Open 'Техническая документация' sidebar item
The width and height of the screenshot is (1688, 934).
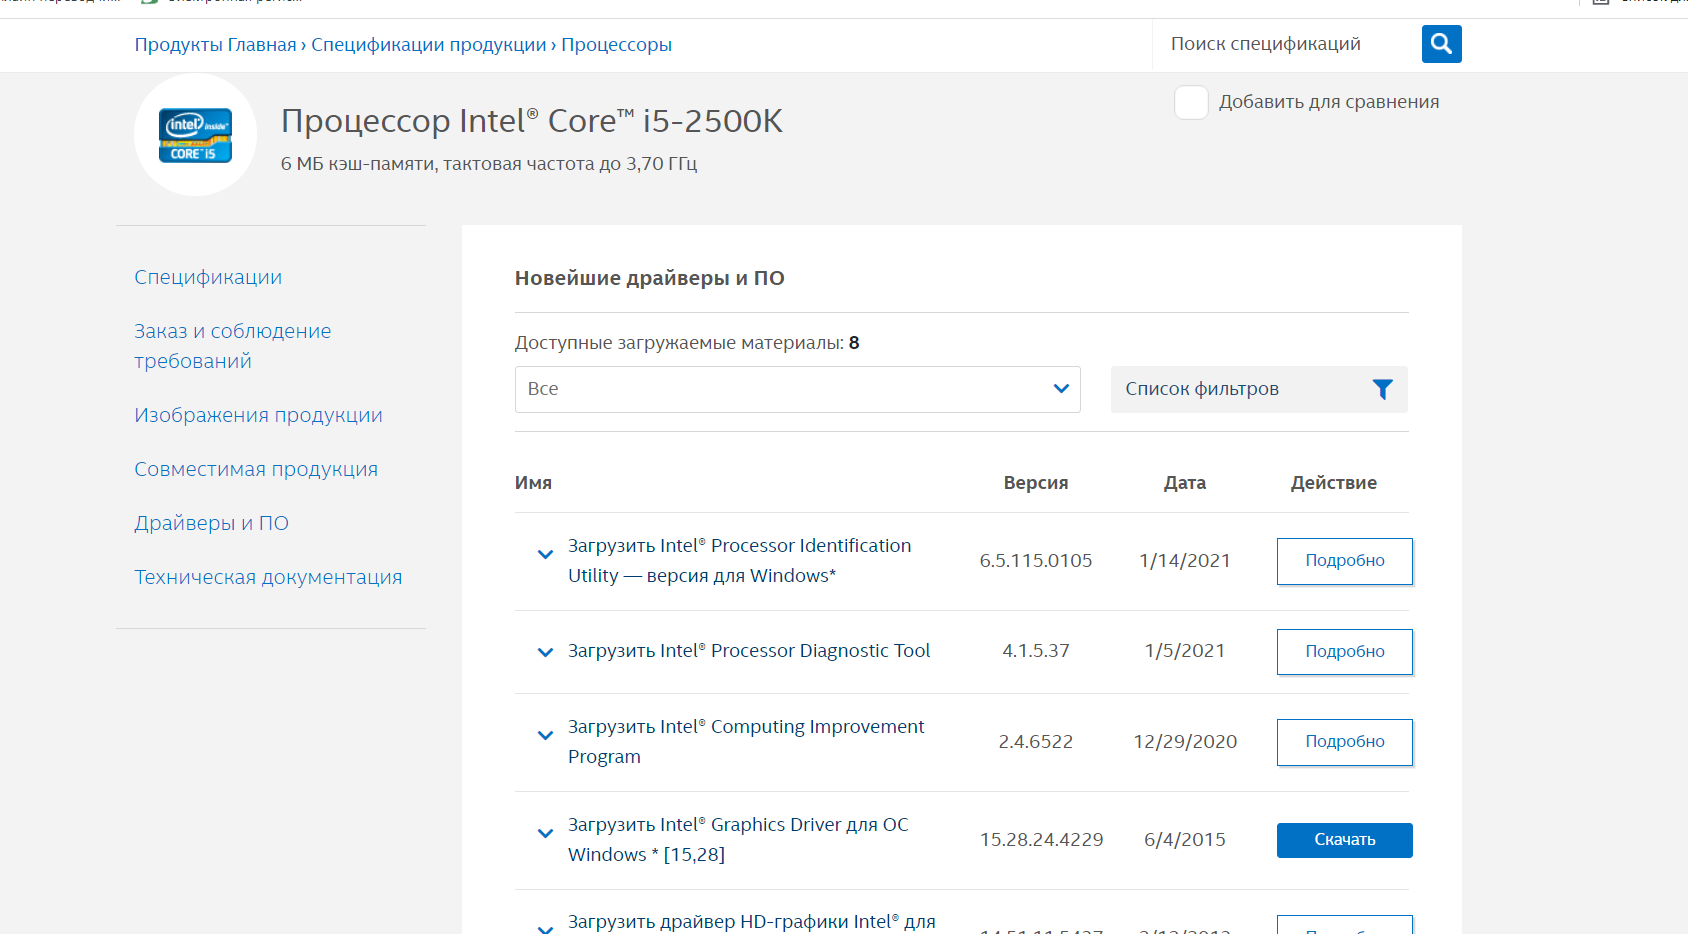point(268,577)
